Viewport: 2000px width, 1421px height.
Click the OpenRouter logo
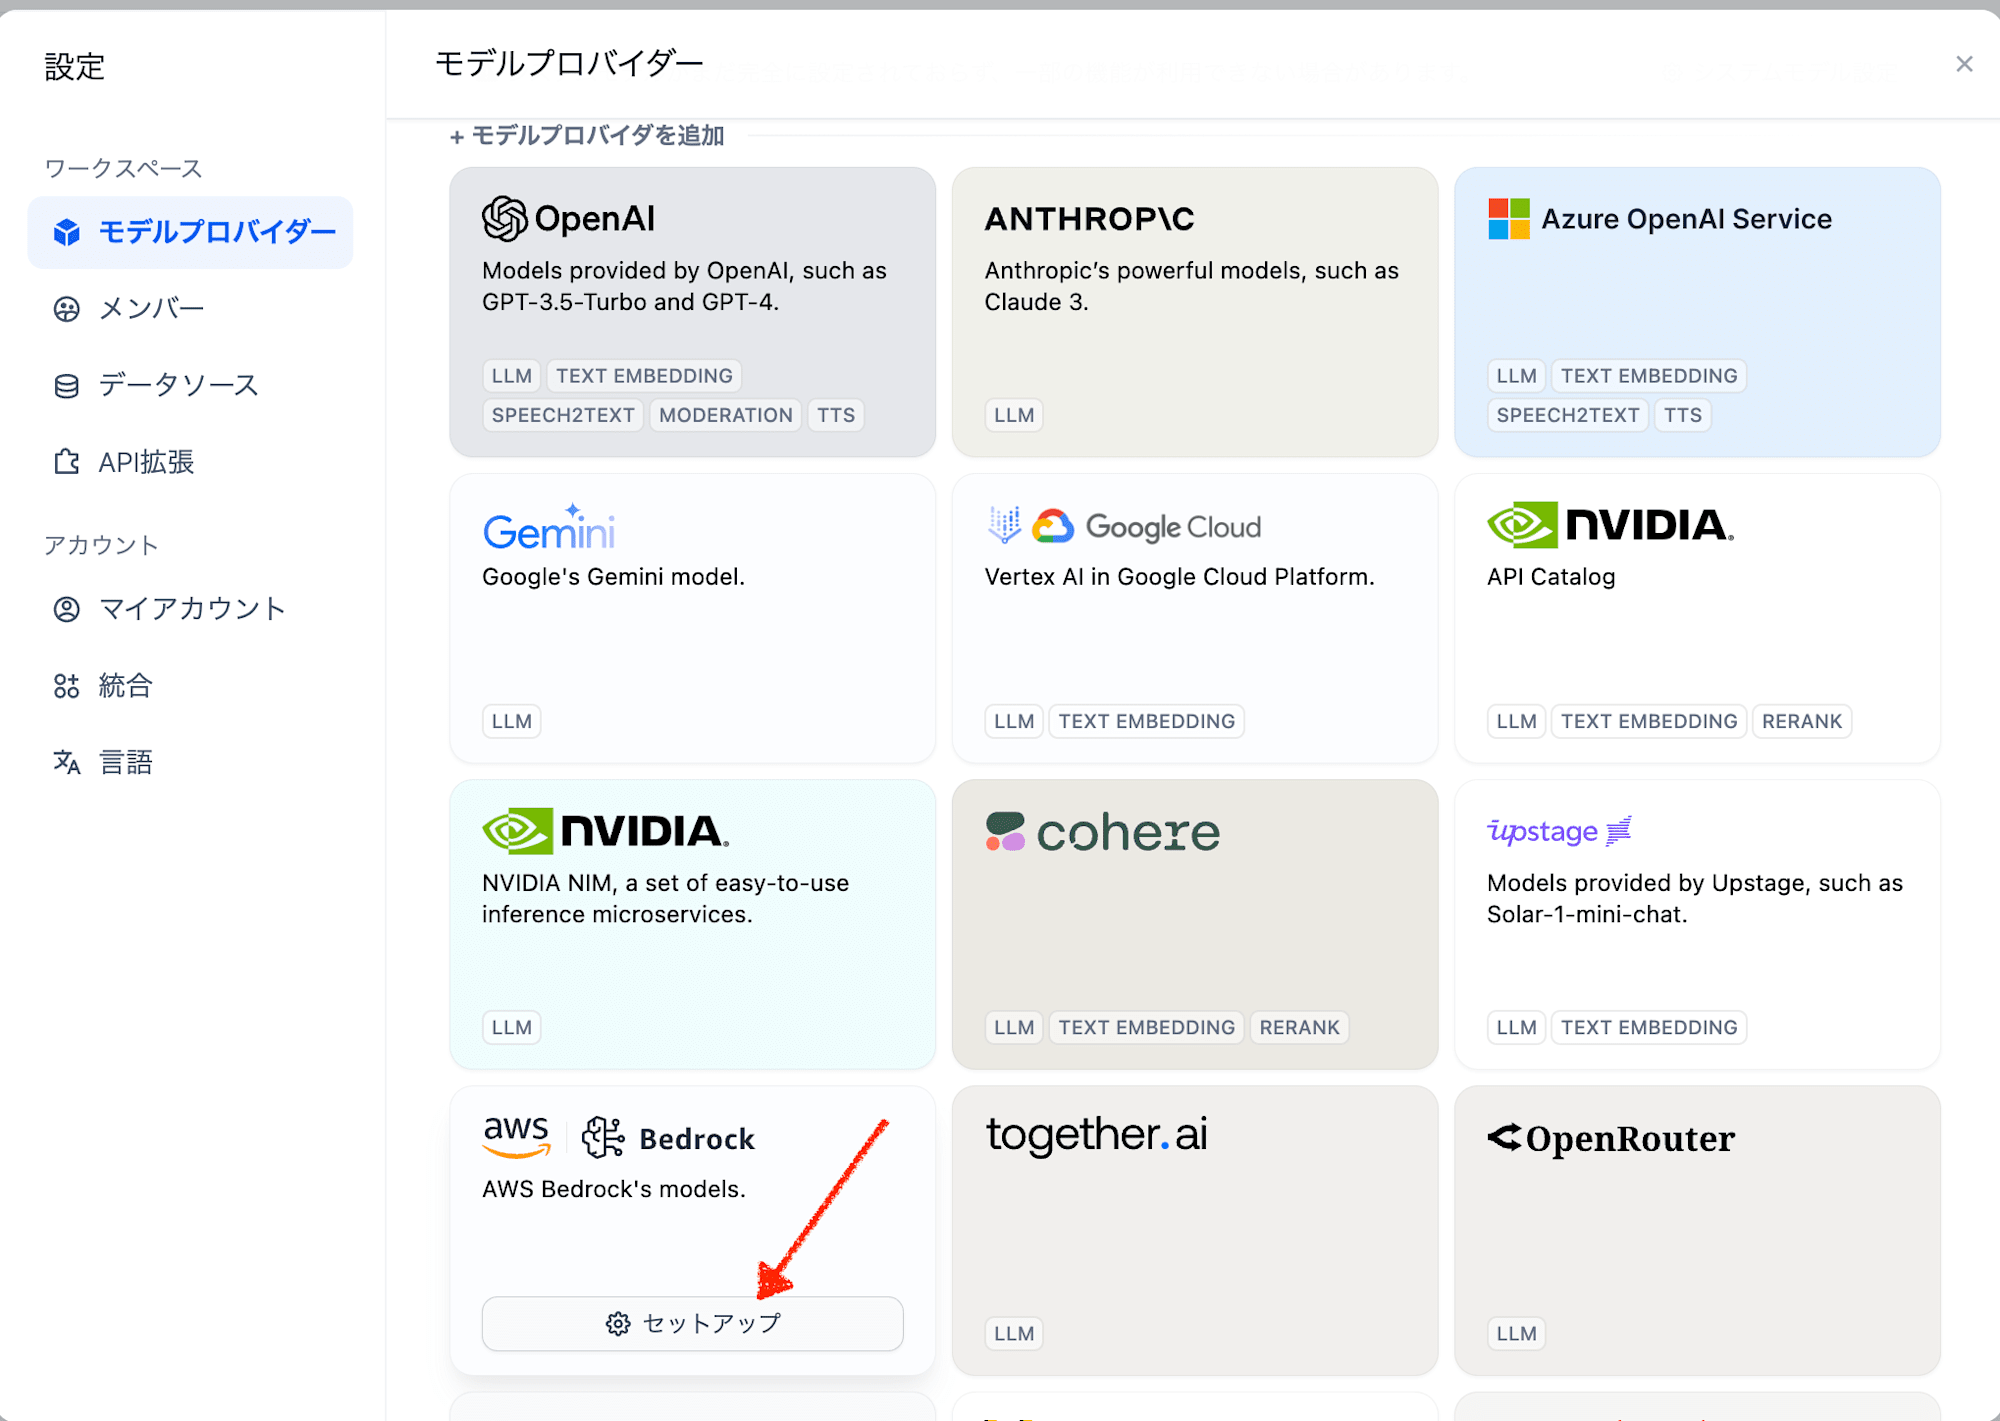point(1611,1138)
